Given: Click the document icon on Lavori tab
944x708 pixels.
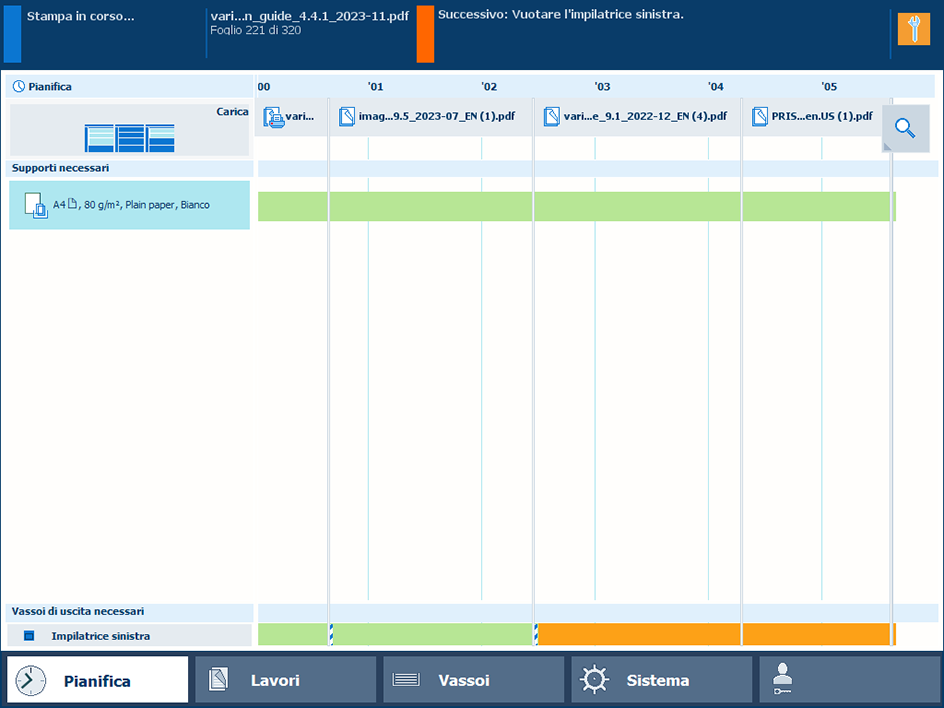Looking at the screenshot, I should [x=218, y=680].
